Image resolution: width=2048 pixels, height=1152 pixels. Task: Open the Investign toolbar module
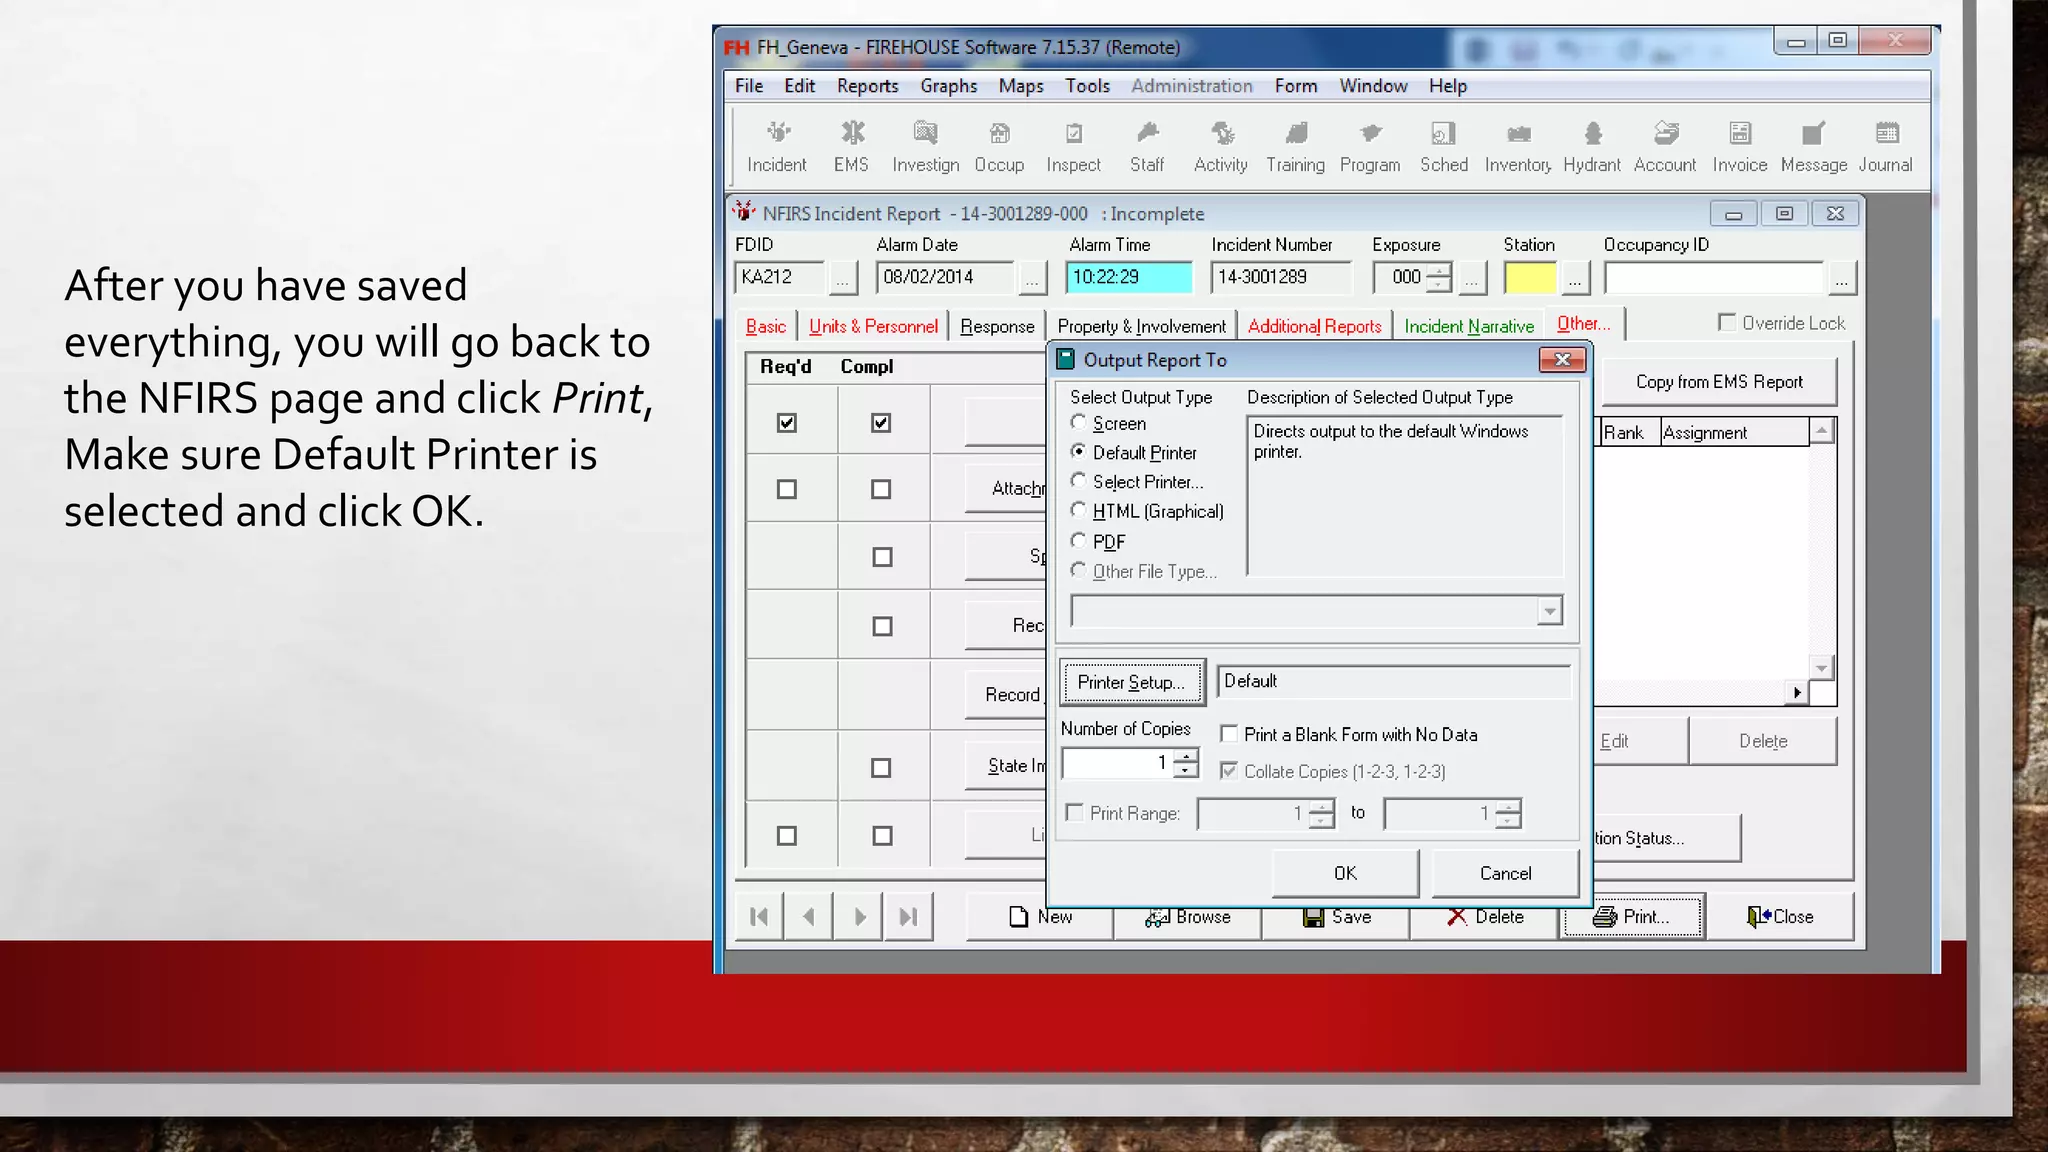[925, 146]
